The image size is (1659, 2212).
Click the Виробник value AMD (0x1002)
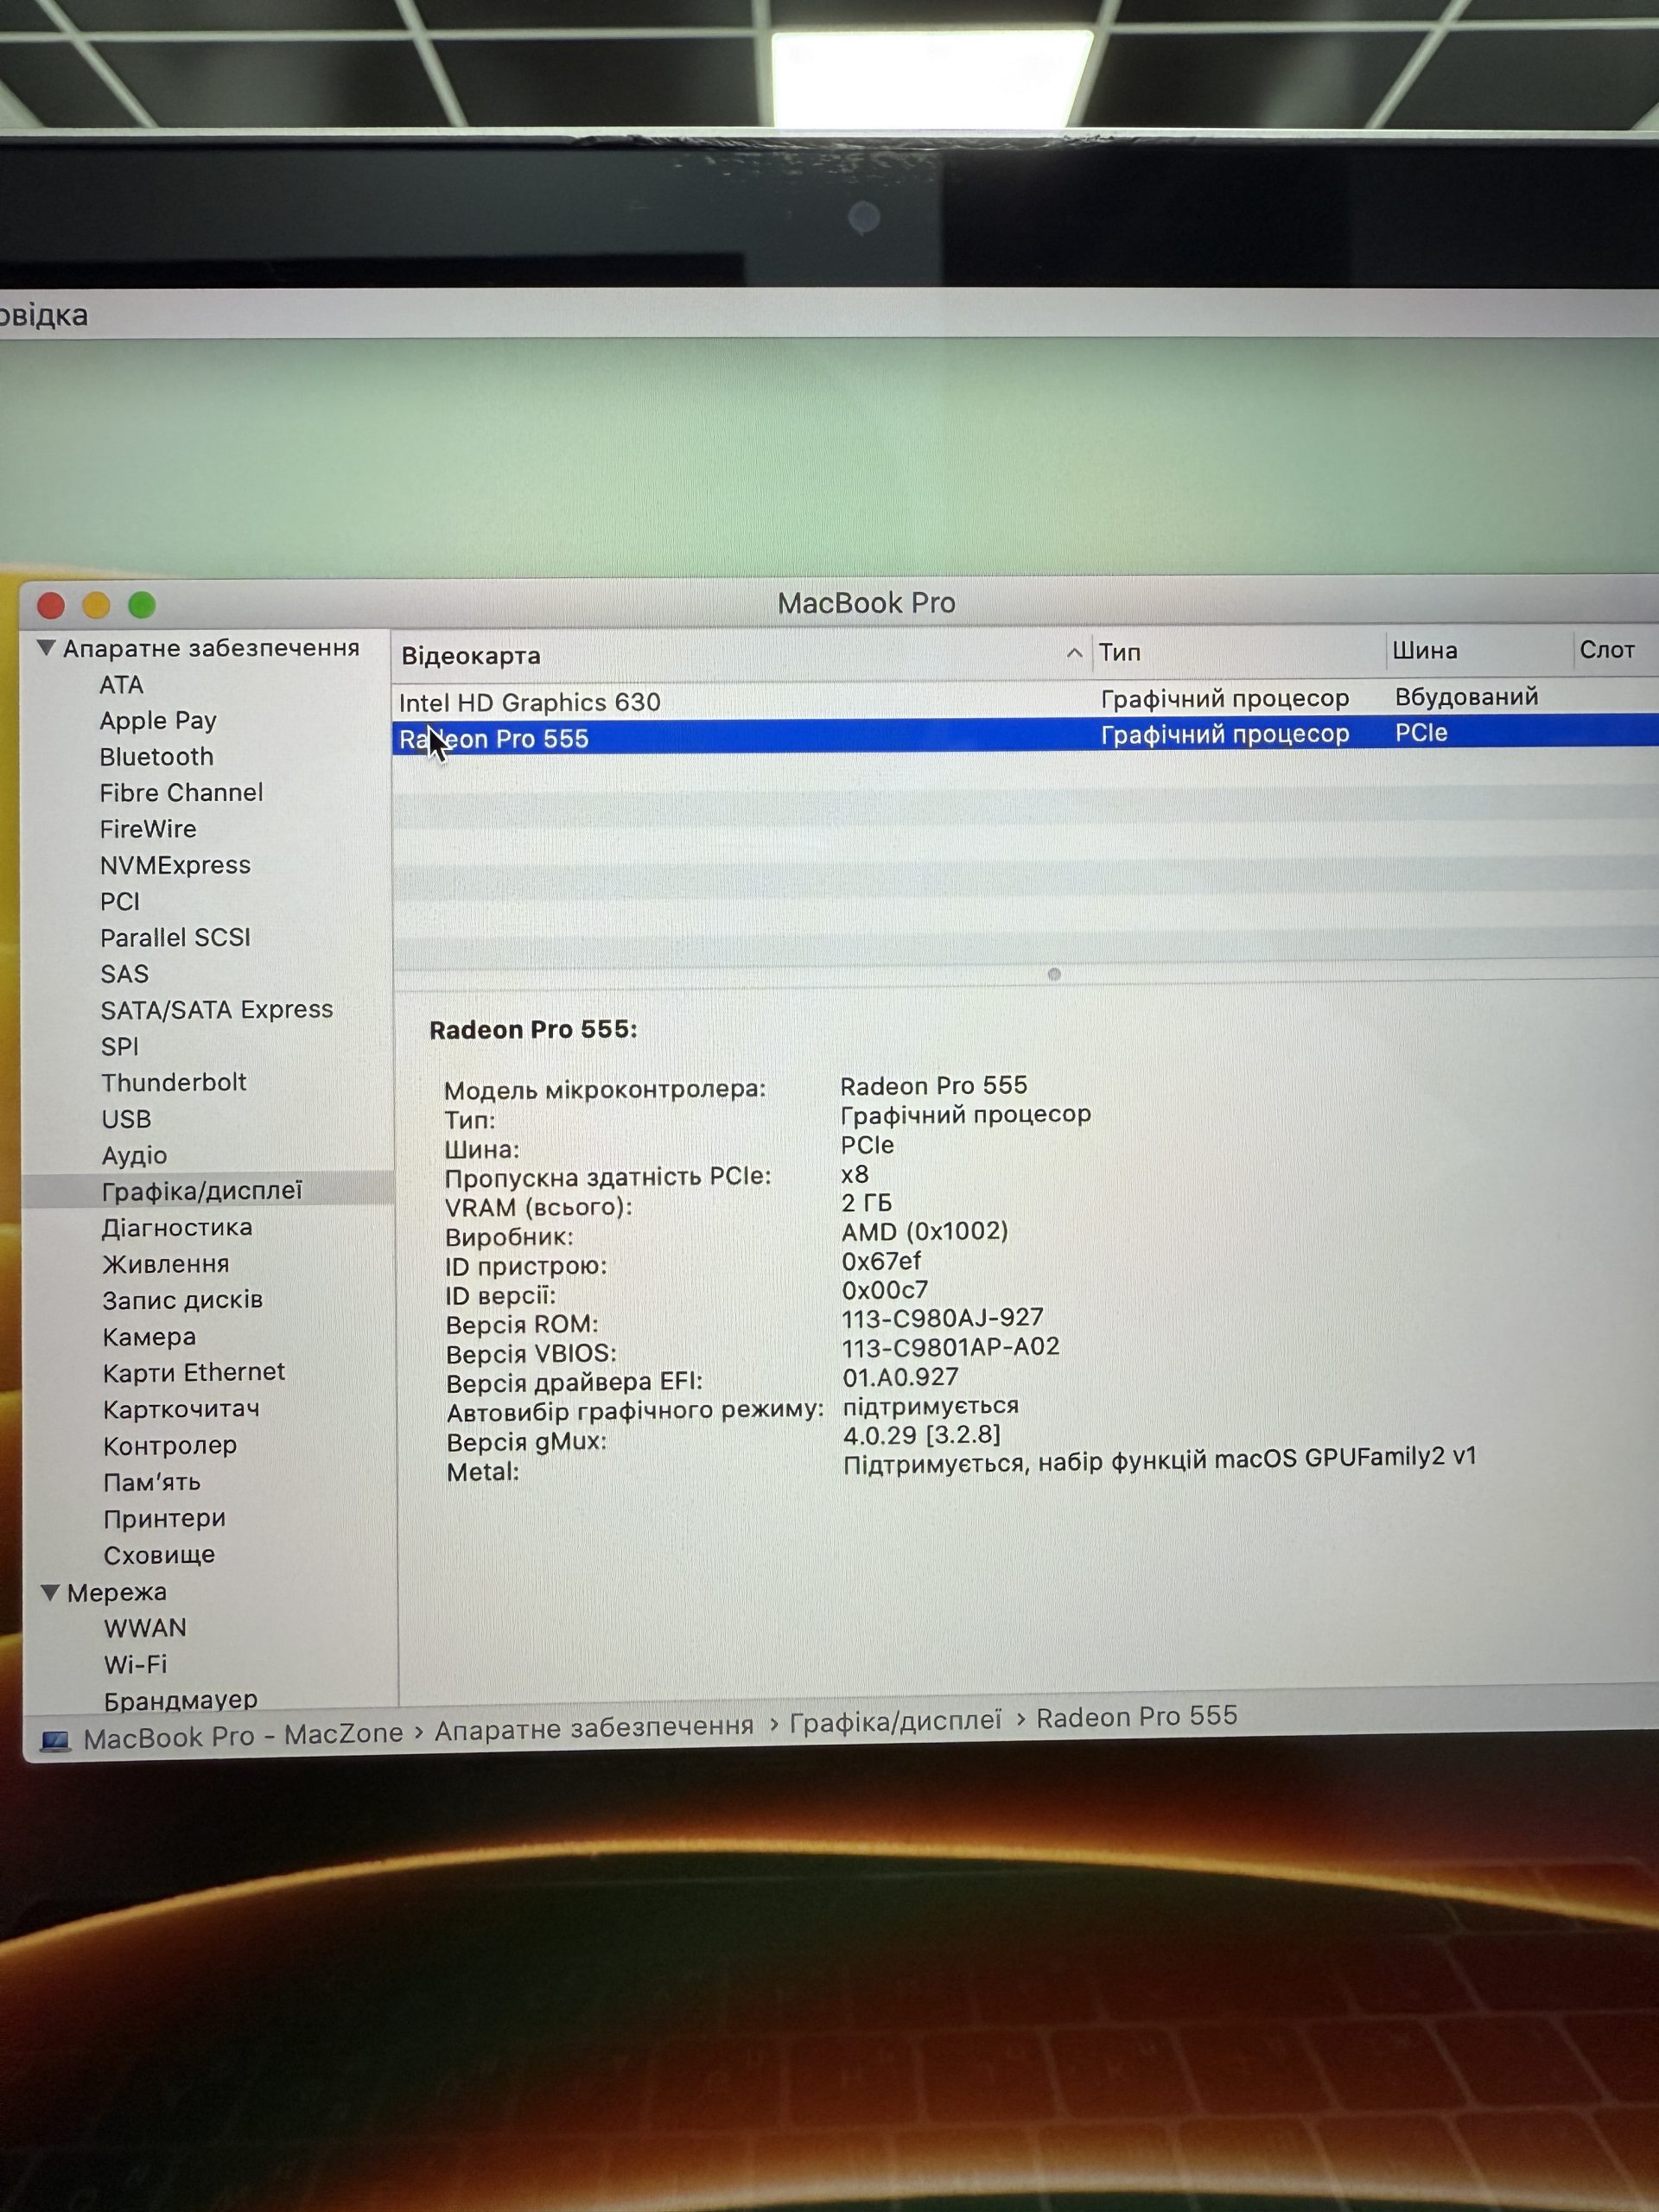point(925,1232)
